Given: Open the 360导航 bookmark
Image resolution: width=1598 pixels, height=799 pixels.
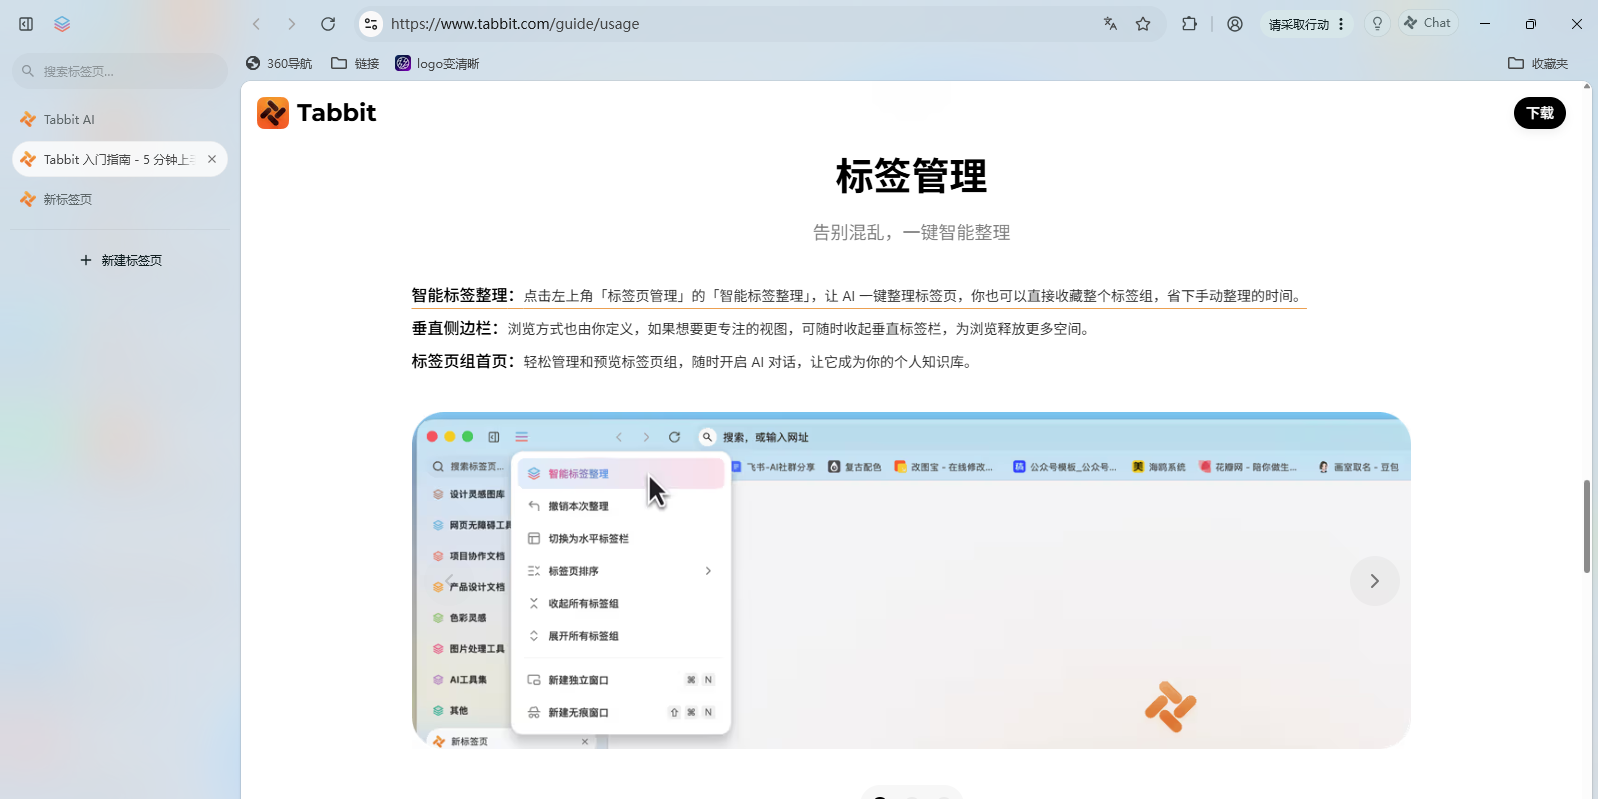Looking at the screenshot, I should 279,63.
